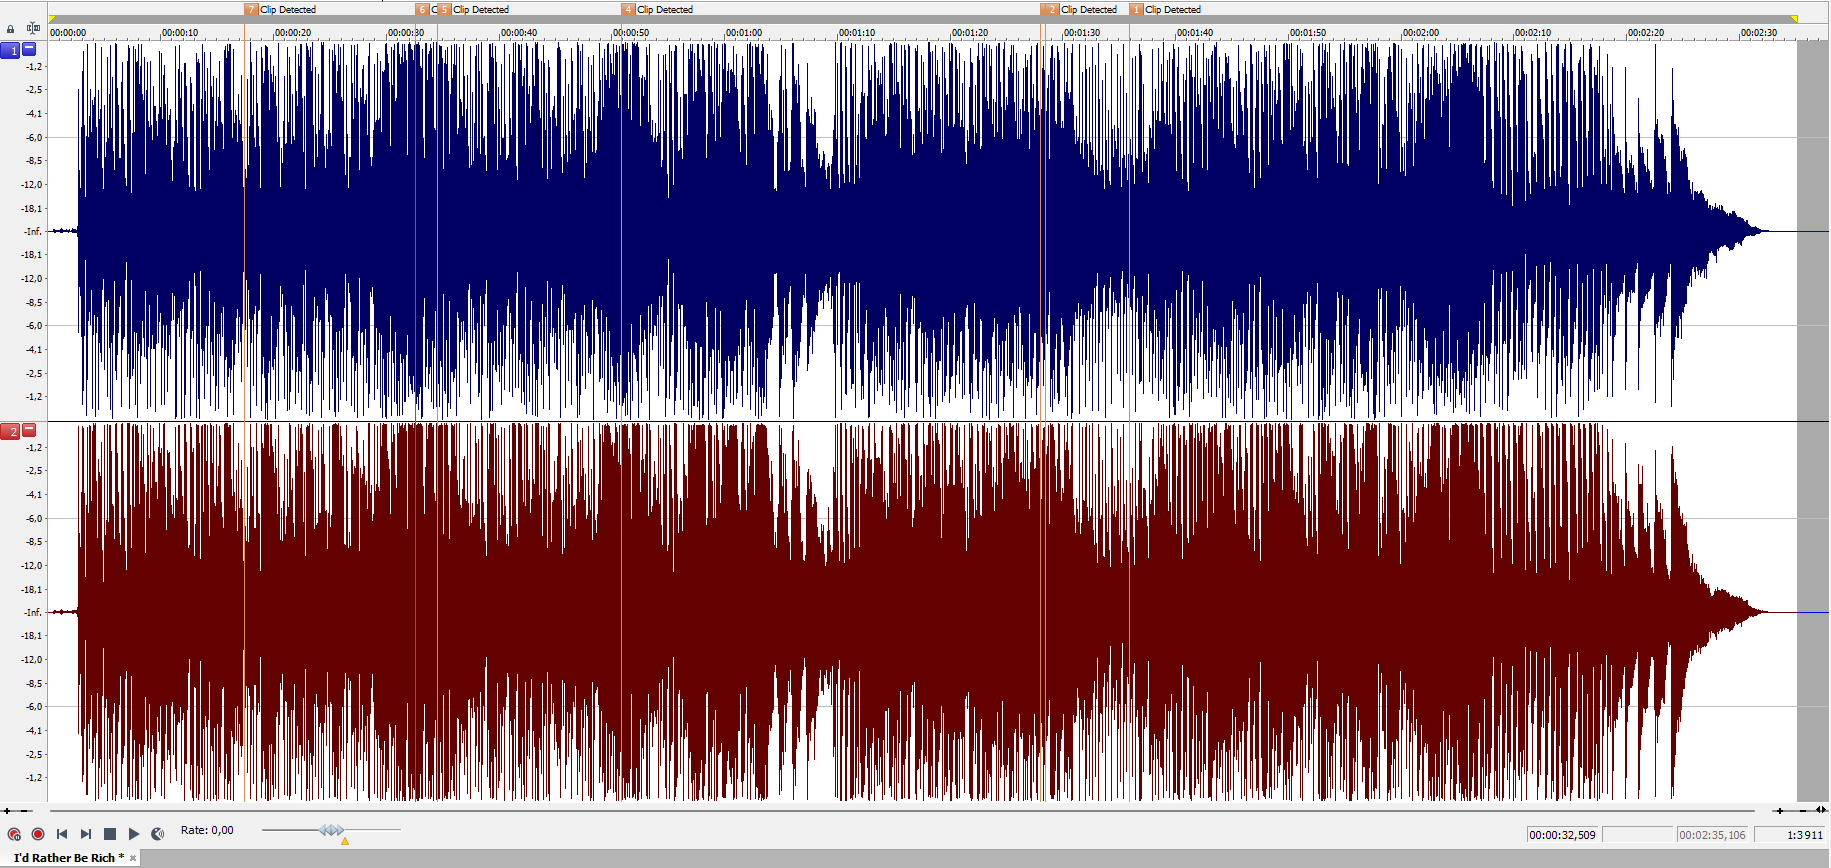1831x868 pixels.
Task: Close the I'd Rather Be Rich tab
Action: pyautogui.click(x=133, y=858)
